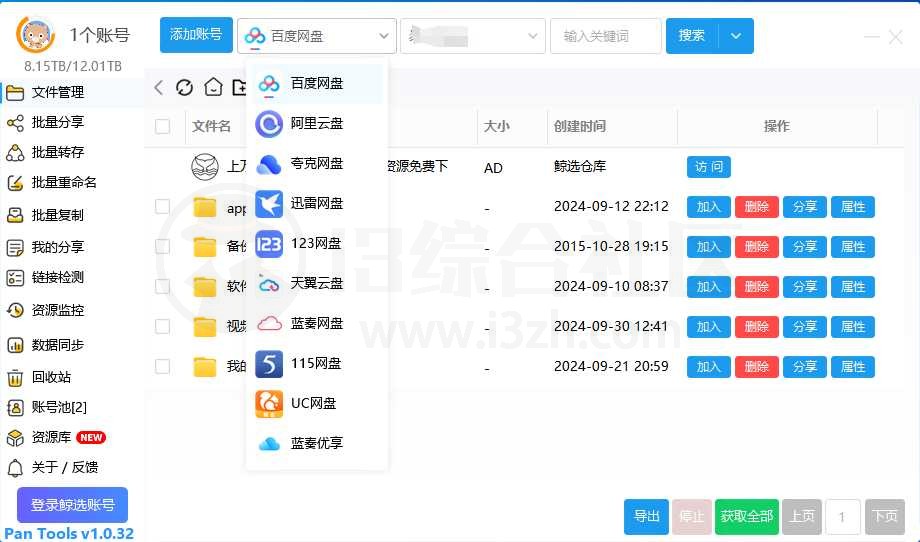Check the box for the 2024-09-10 08:37 folder row
920x542 pixels.
click(163, 286)
